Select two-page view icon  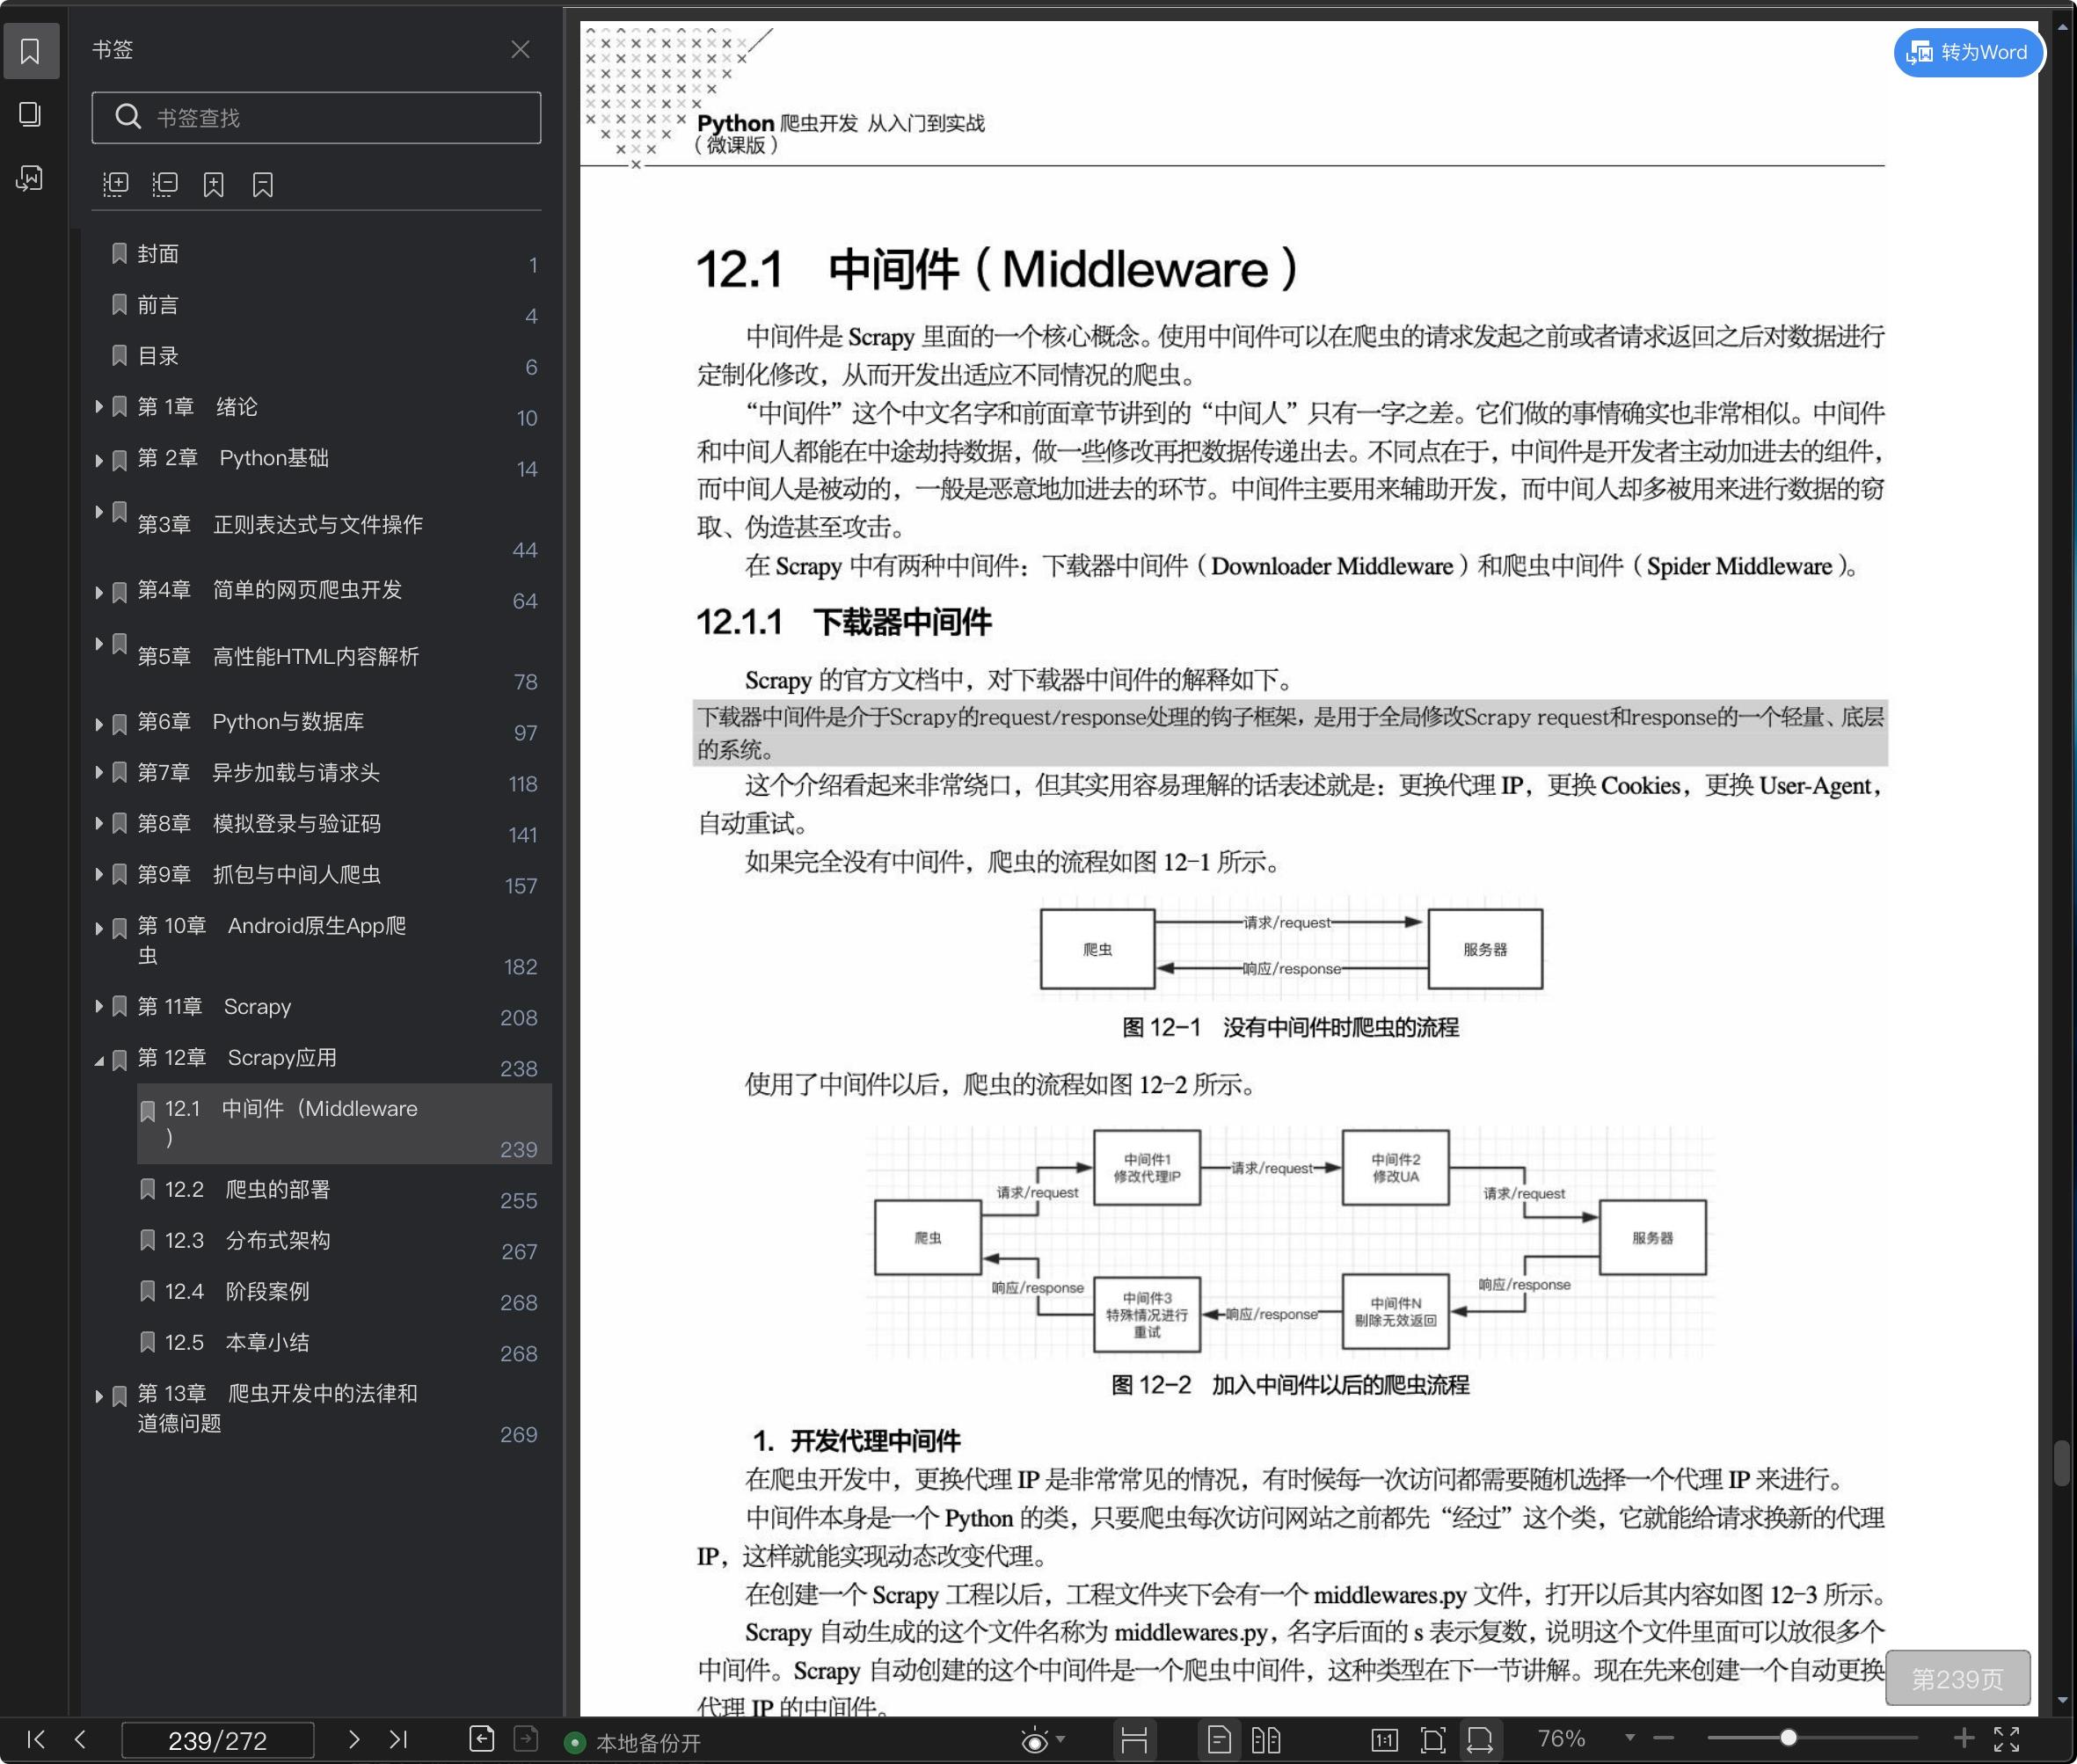pos(1266,1740)
